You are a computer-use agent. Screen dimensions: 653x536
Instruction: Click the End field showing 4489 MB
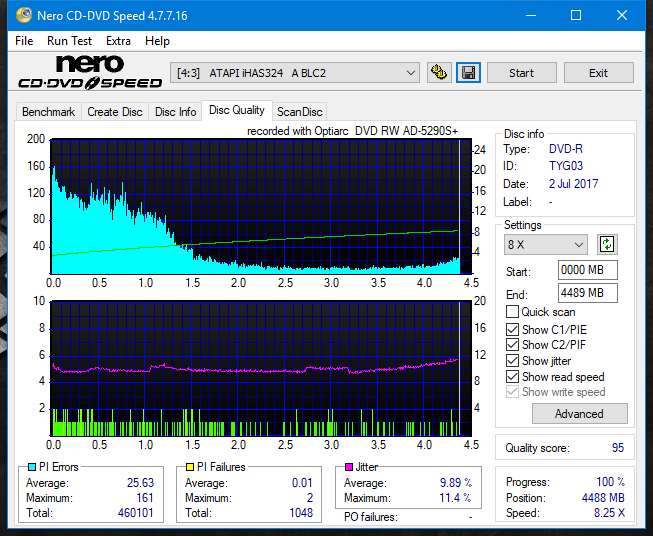(588, 293)
